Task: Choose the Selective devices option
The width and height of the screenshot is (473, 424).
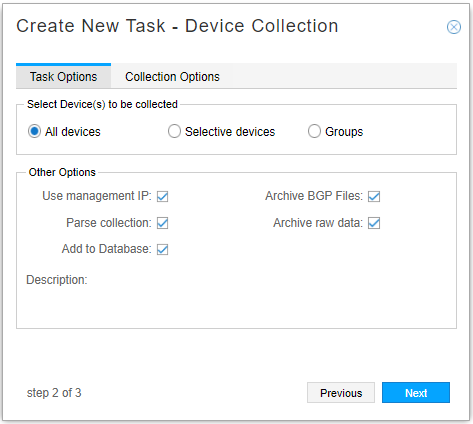Action: (x=174, y=131)
